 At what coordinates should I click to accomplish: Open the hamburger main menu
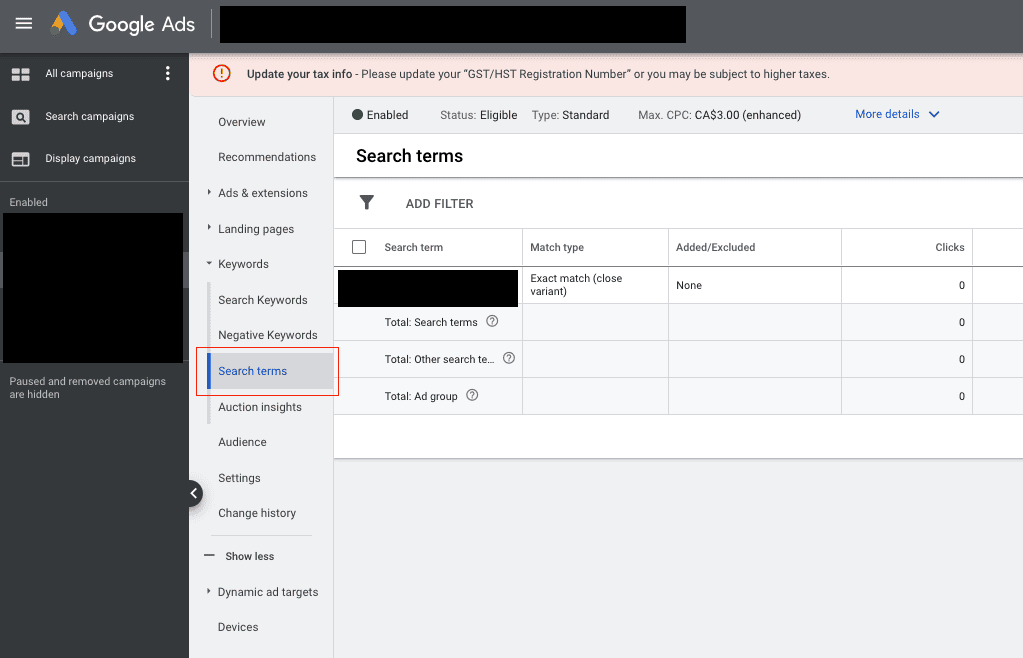tap(24, 24)
